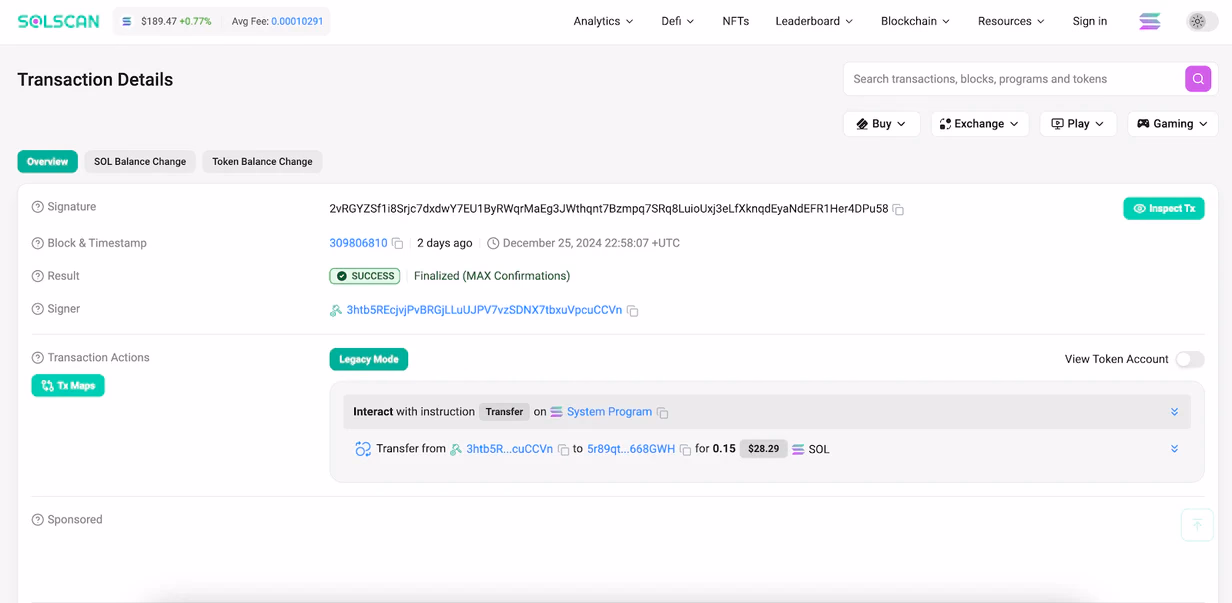
Task: Open the Gaming dropdown
Action: (1172, 124)
